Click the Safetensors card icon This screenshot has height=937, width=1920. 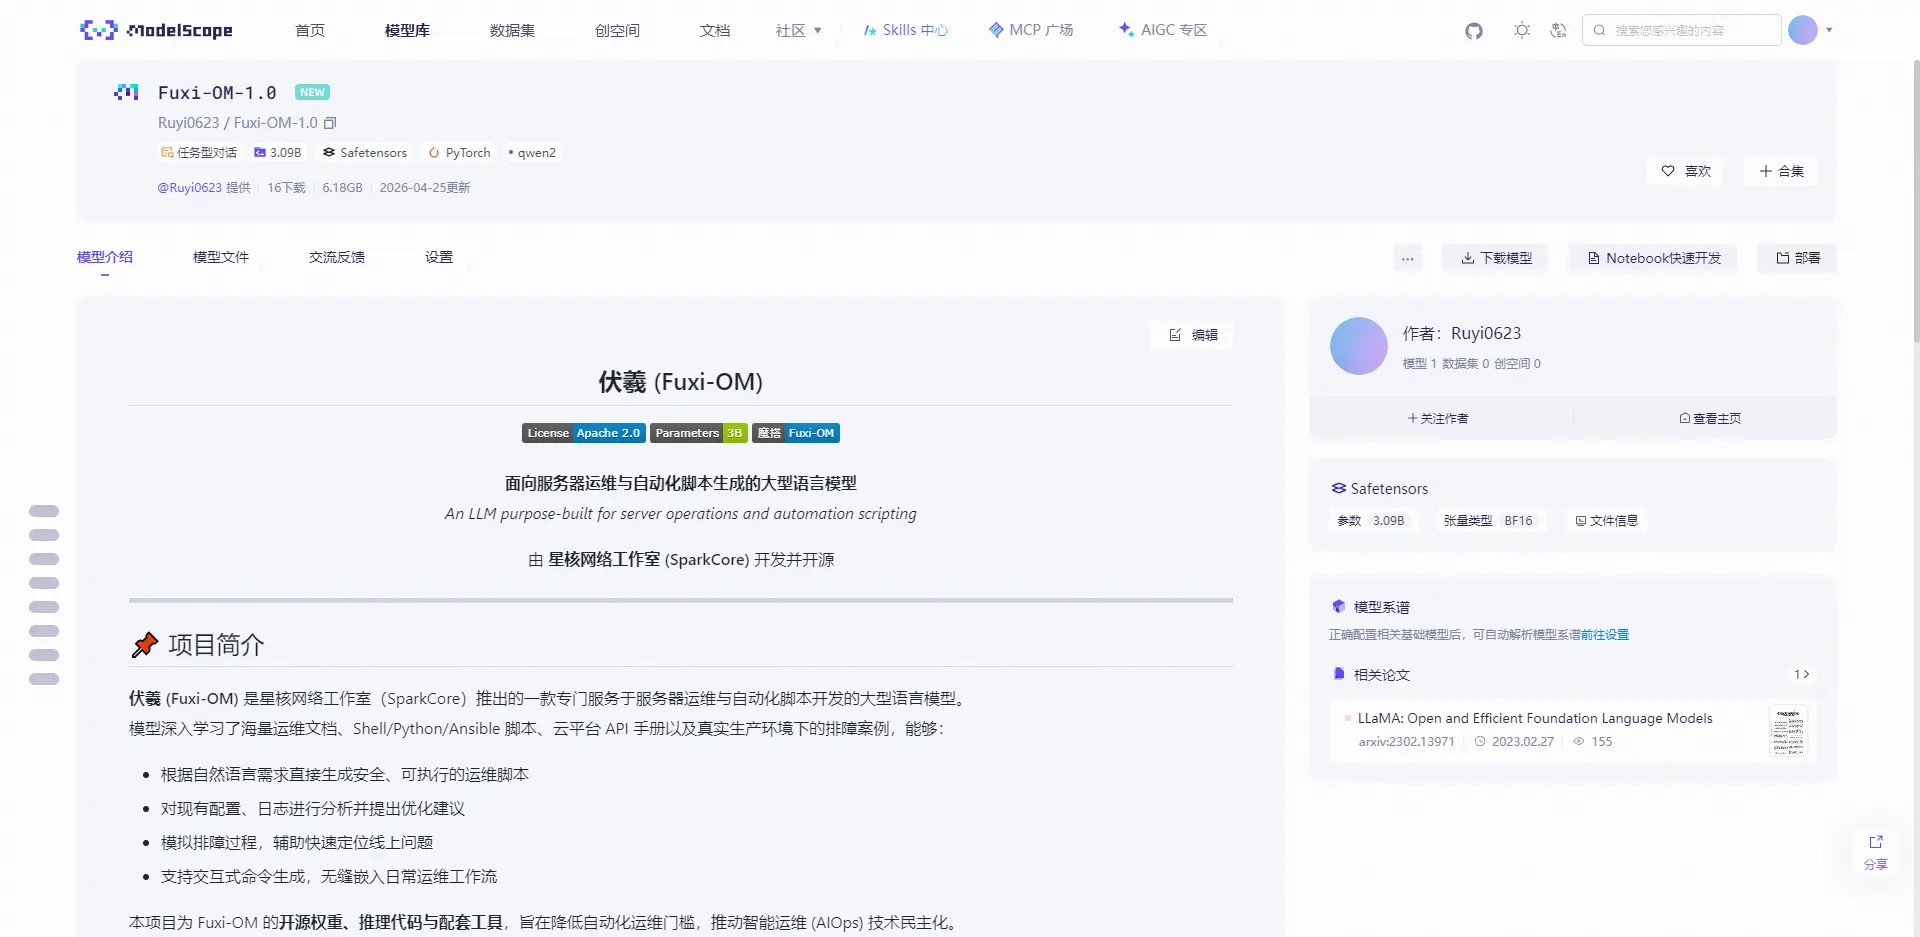coord(1339,488)
